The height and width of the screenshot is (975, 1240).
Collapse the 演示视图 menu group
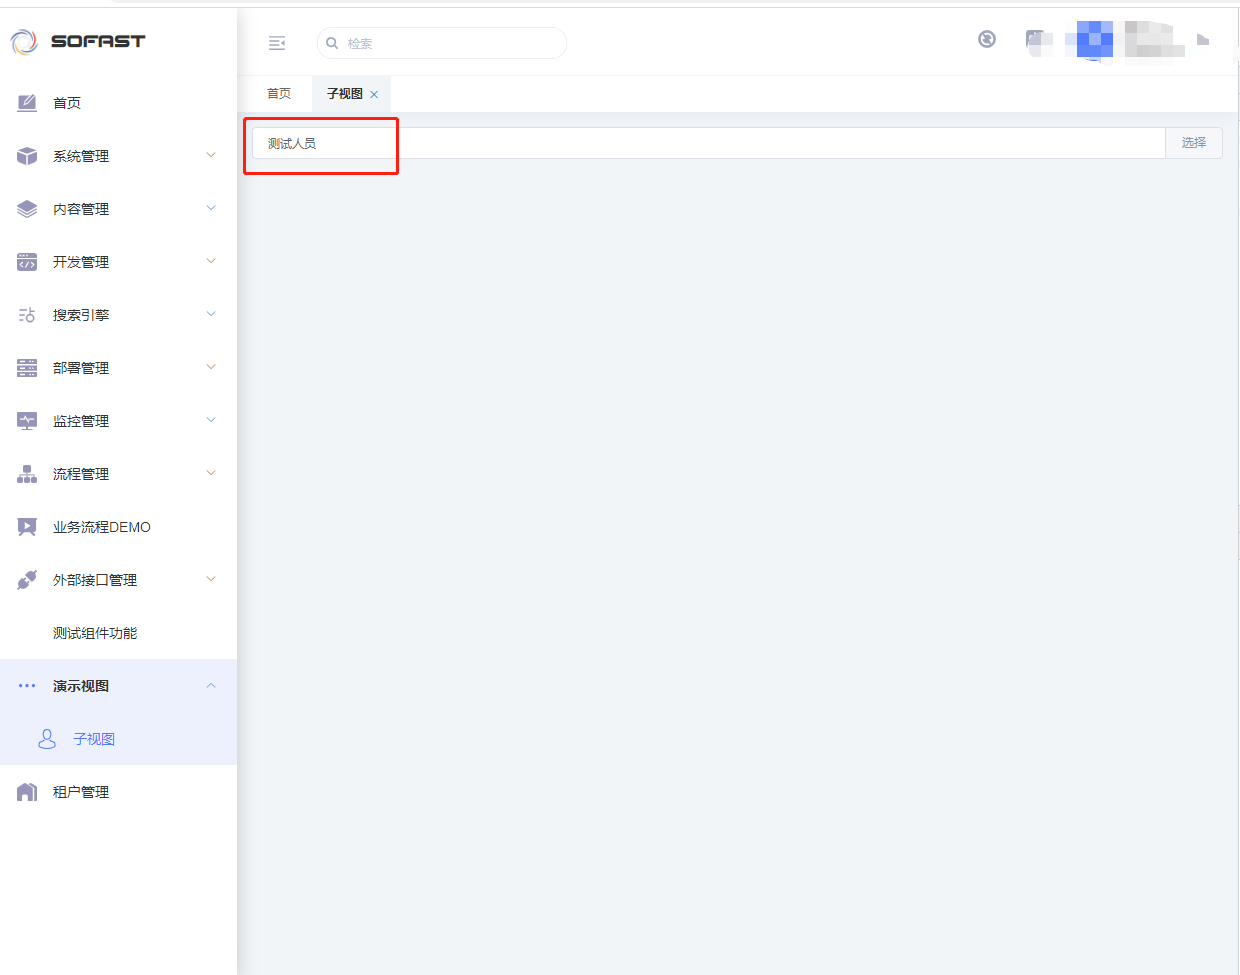pyautogui.click(x=211, y=686)
